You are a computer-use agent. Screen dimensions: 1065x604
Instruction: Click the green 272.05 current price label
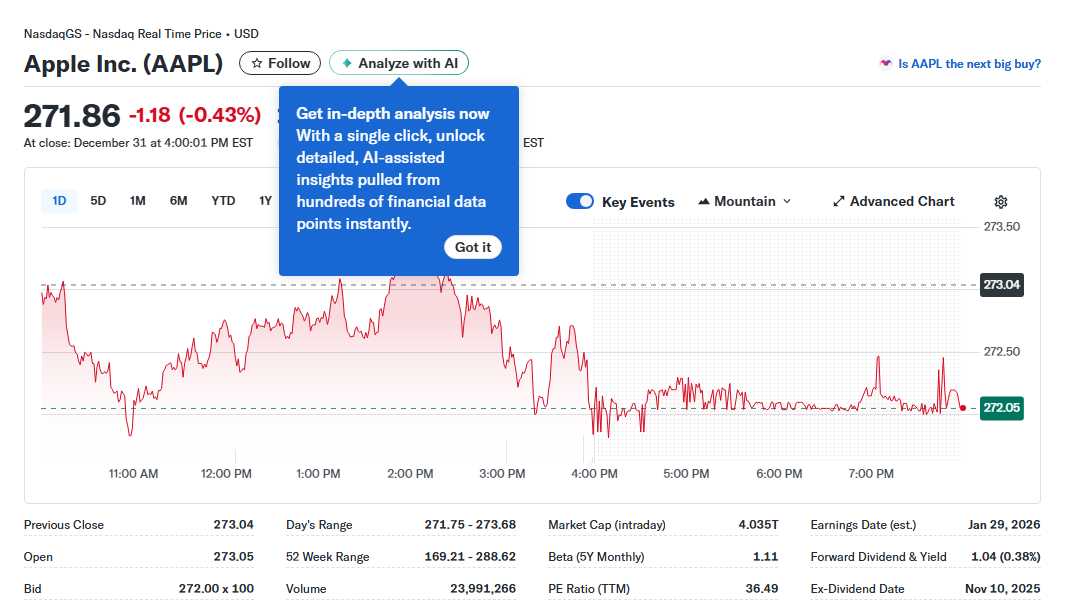[x=1001, y=408]
